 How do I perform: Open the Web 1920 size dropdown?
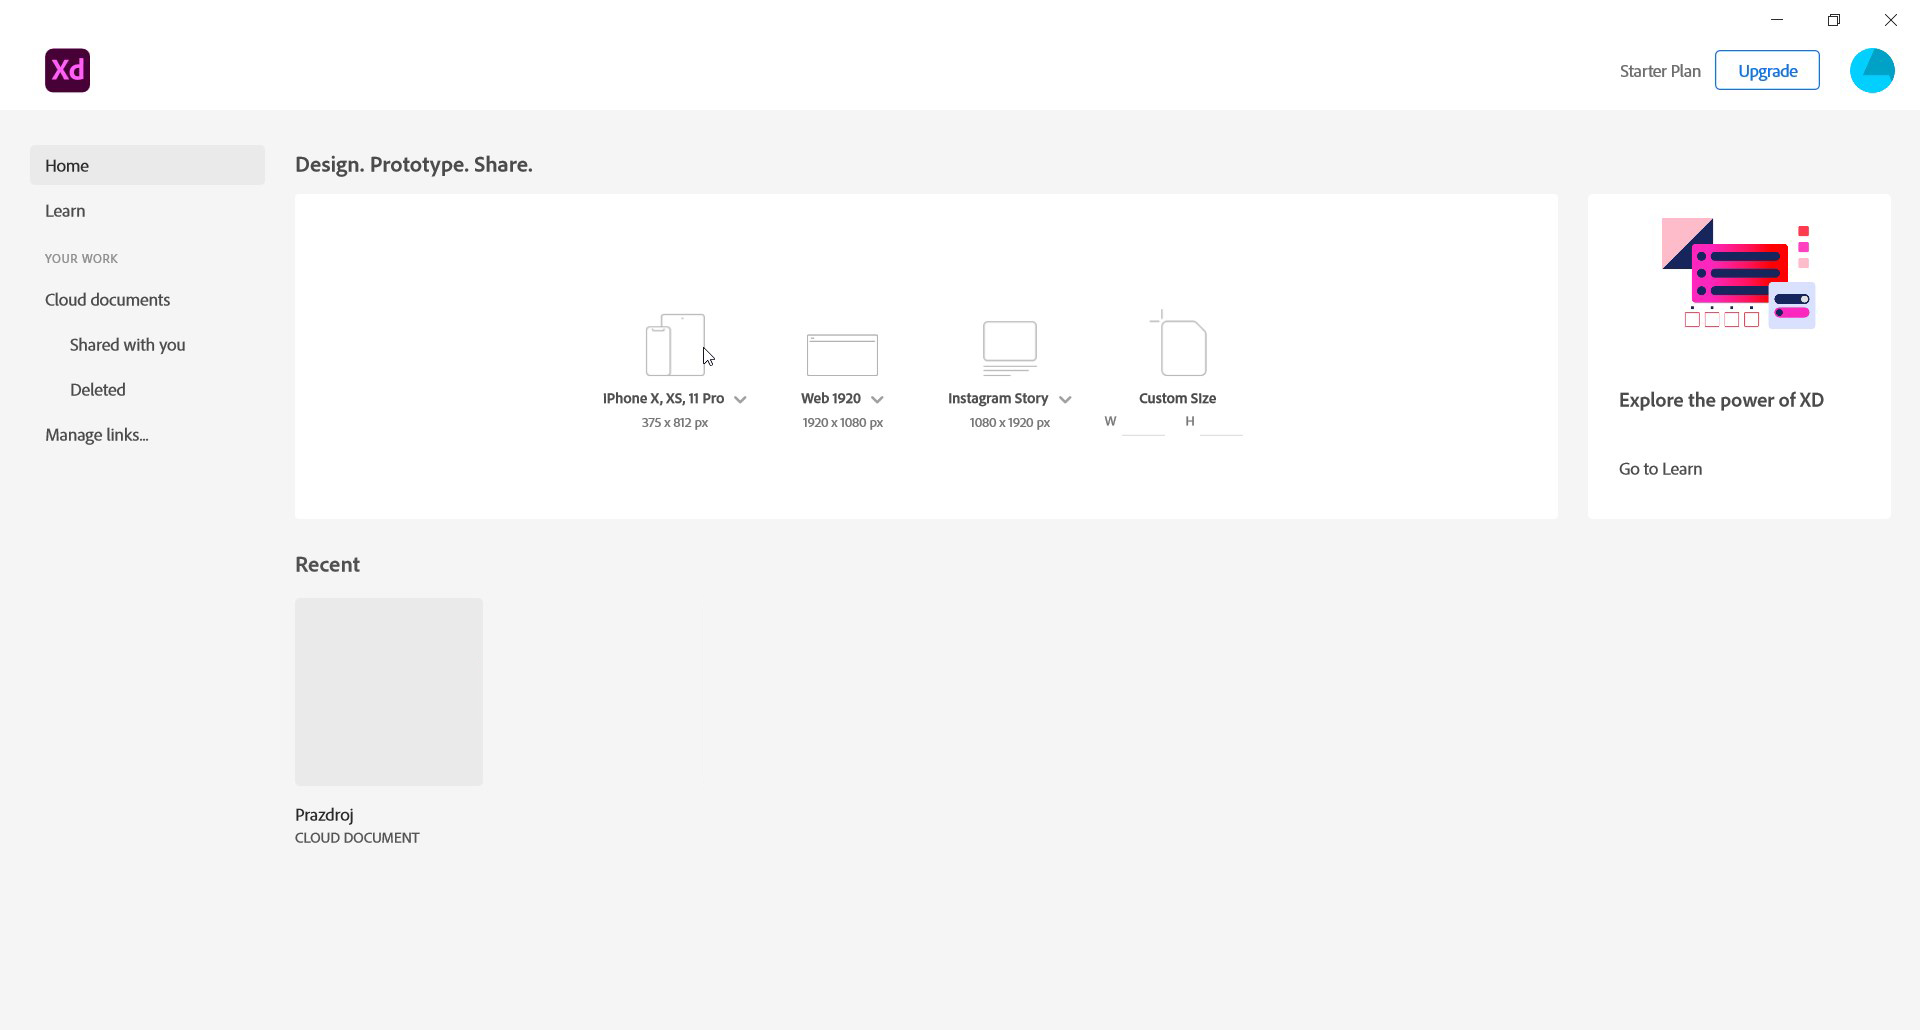coord(877,399)
